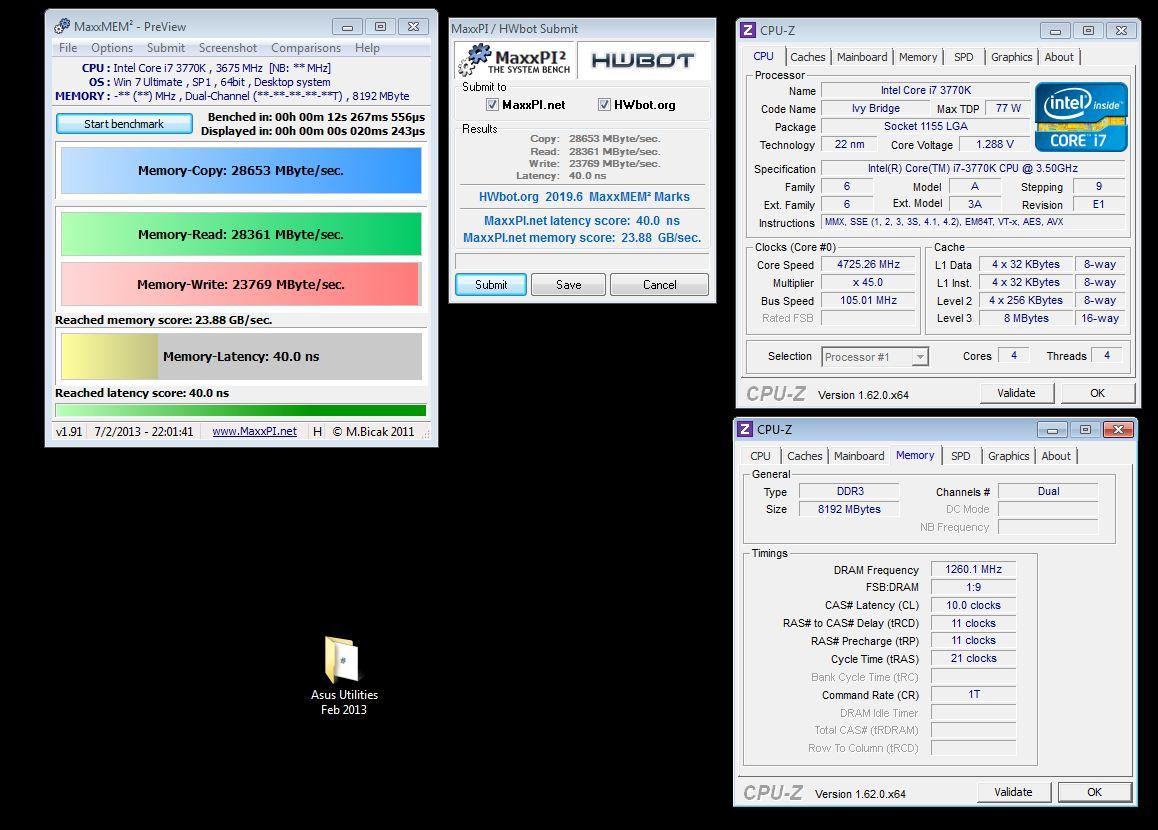Switch to Graphics tab in lower CPU-Z
The height and width of the screenshot is (830, 1158).
click(x=1008, y=456)
